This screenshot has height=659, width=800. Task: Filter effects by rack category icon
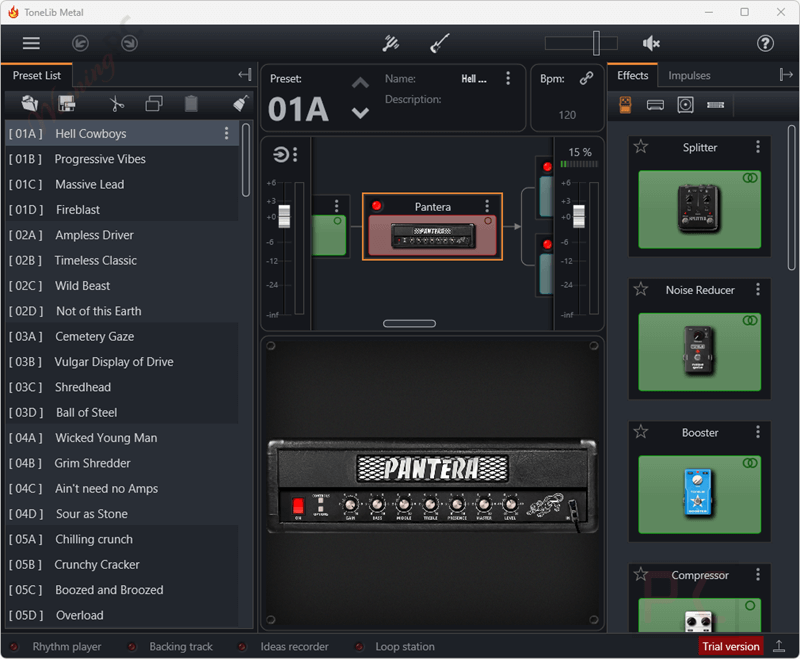click(x=715, y=105)
